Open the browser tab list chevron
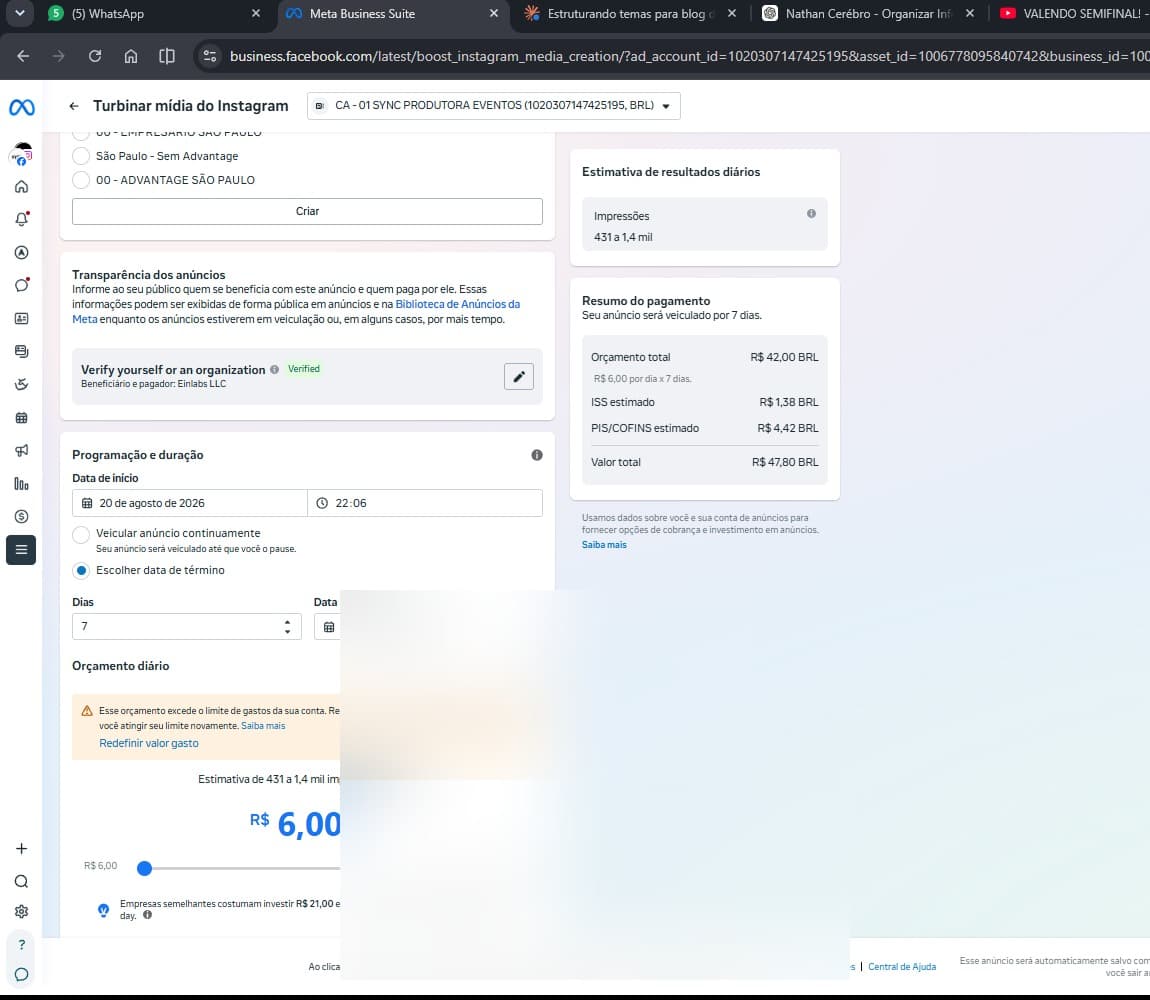 coord(20,13)
